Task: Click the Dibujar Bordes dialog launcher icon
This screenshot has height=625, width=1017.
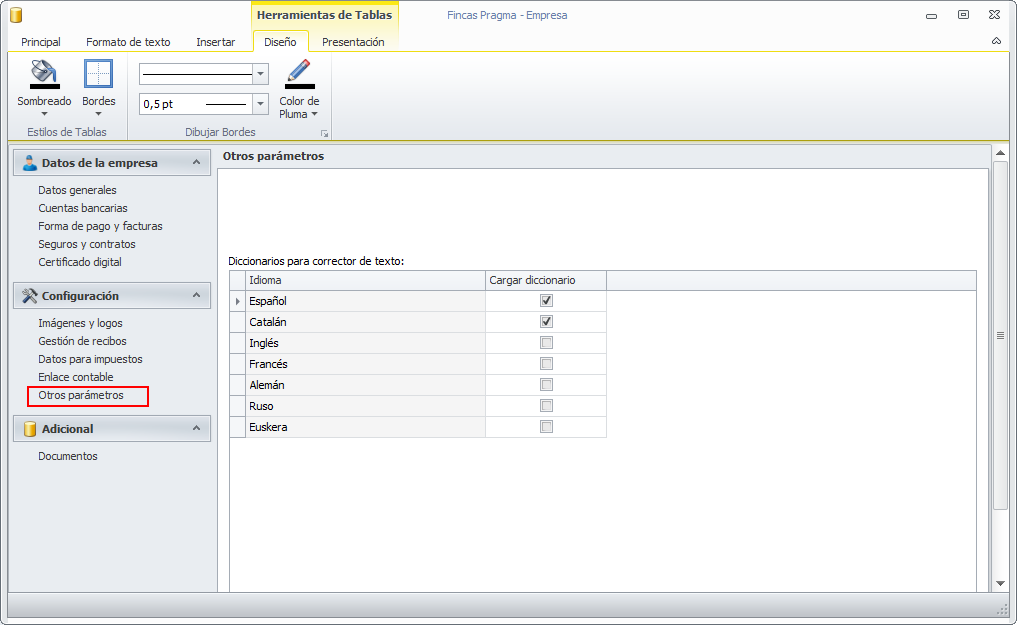Action: [323, 133]
